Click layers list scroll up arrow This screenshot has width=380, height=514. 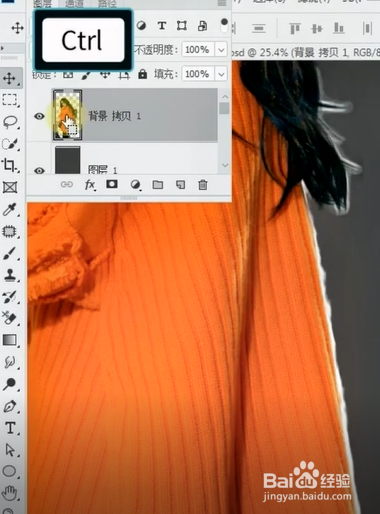coord(225,97)
